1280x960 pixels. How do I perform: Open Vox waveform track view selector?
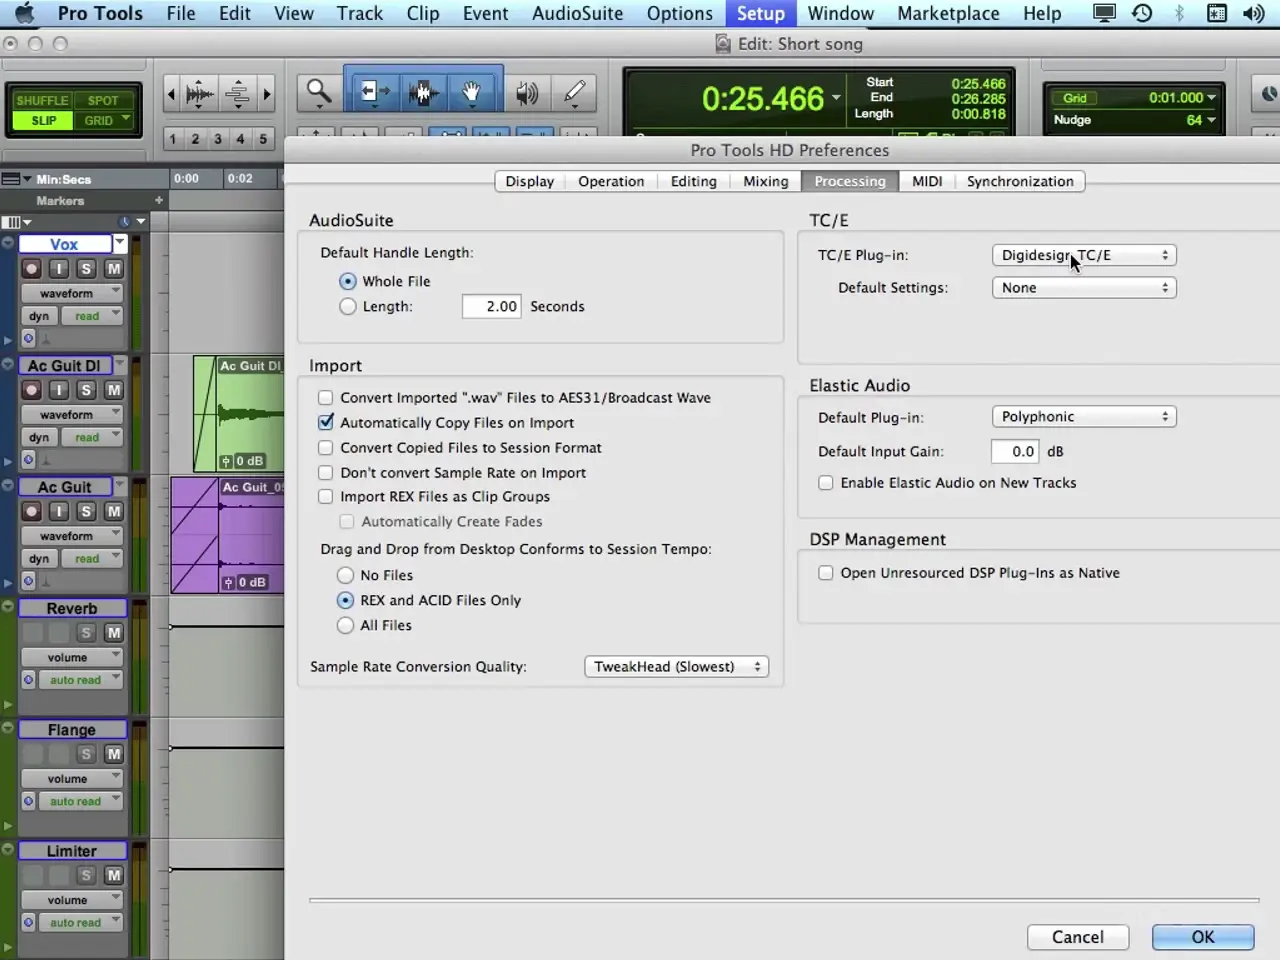73,293
